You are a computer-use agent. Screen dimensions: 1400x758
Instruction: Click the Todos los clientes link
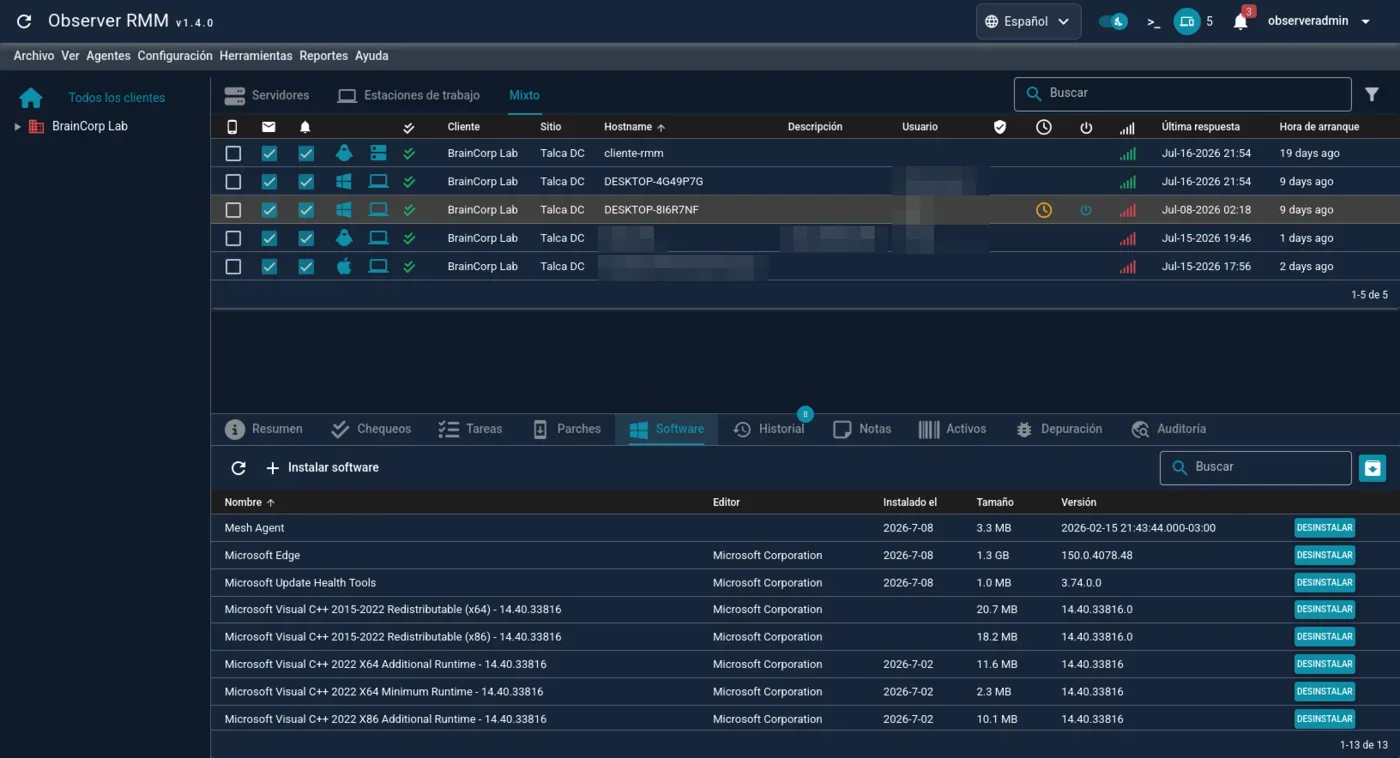pyautogui.click(x=117, y=98)
